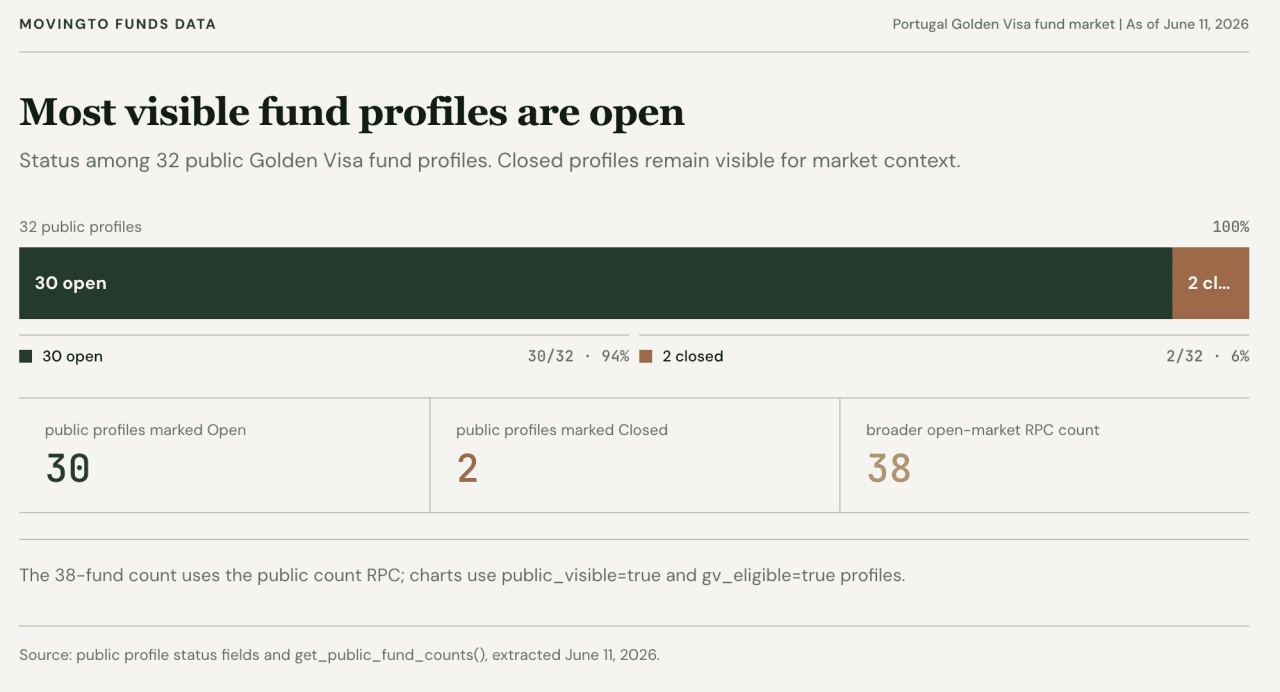This screenshot has height=692, width=1280.
Task: Click the 'MOVINGTO FUNDS DATA' header
Action: point(118,24)
